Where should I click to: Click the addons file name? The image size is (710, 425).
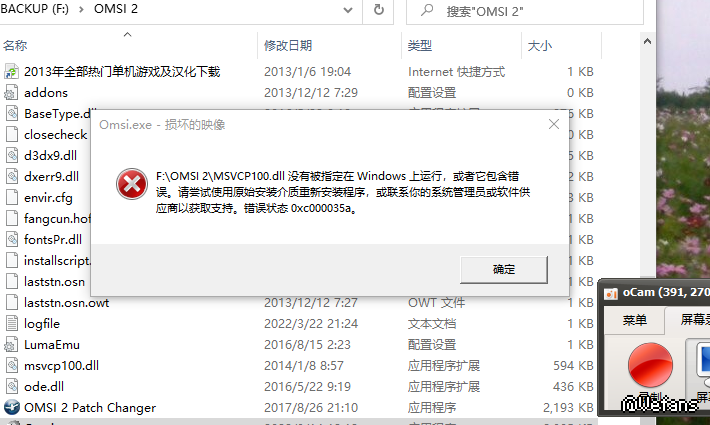pos(46,93)
